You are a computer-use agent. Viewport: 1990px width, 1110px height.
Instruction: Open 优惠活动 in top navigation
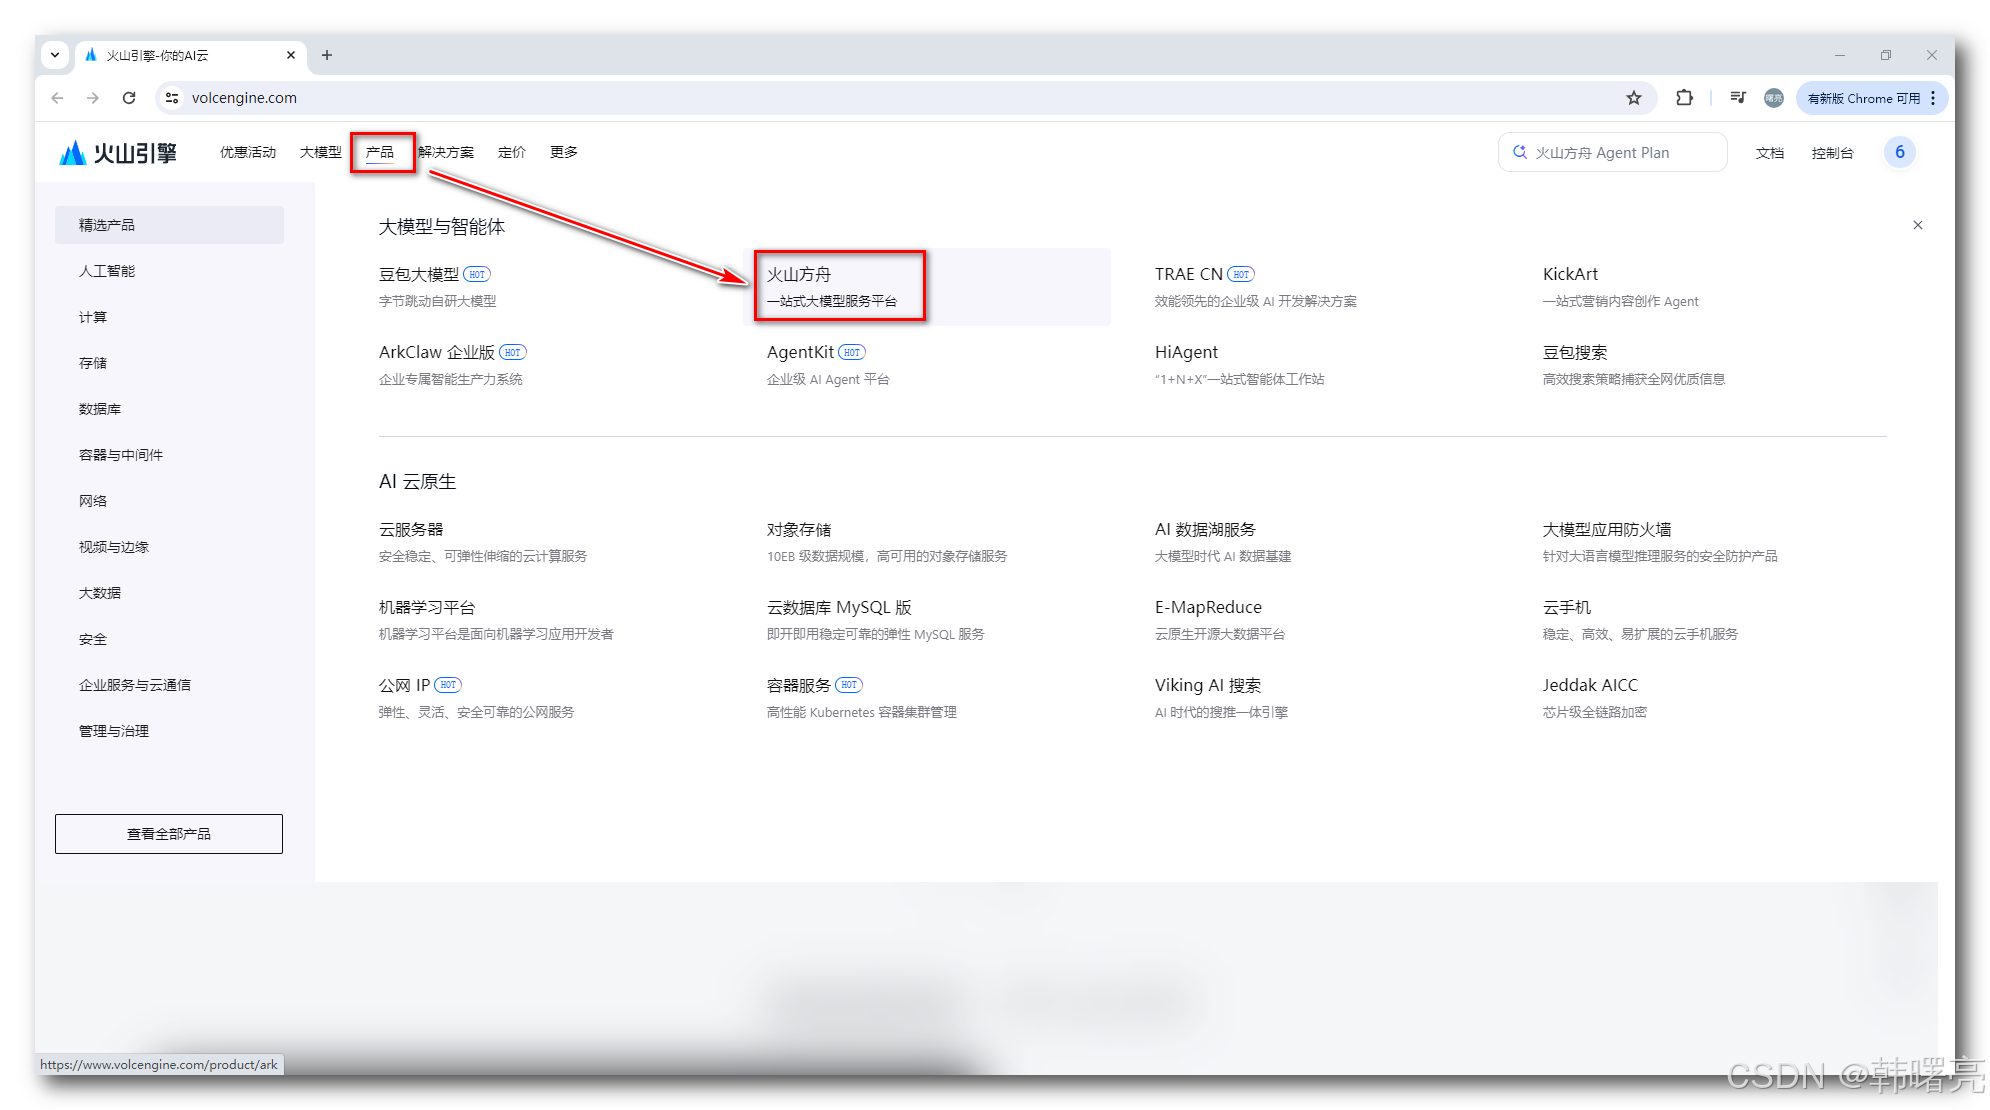click(x=248, y=152)
